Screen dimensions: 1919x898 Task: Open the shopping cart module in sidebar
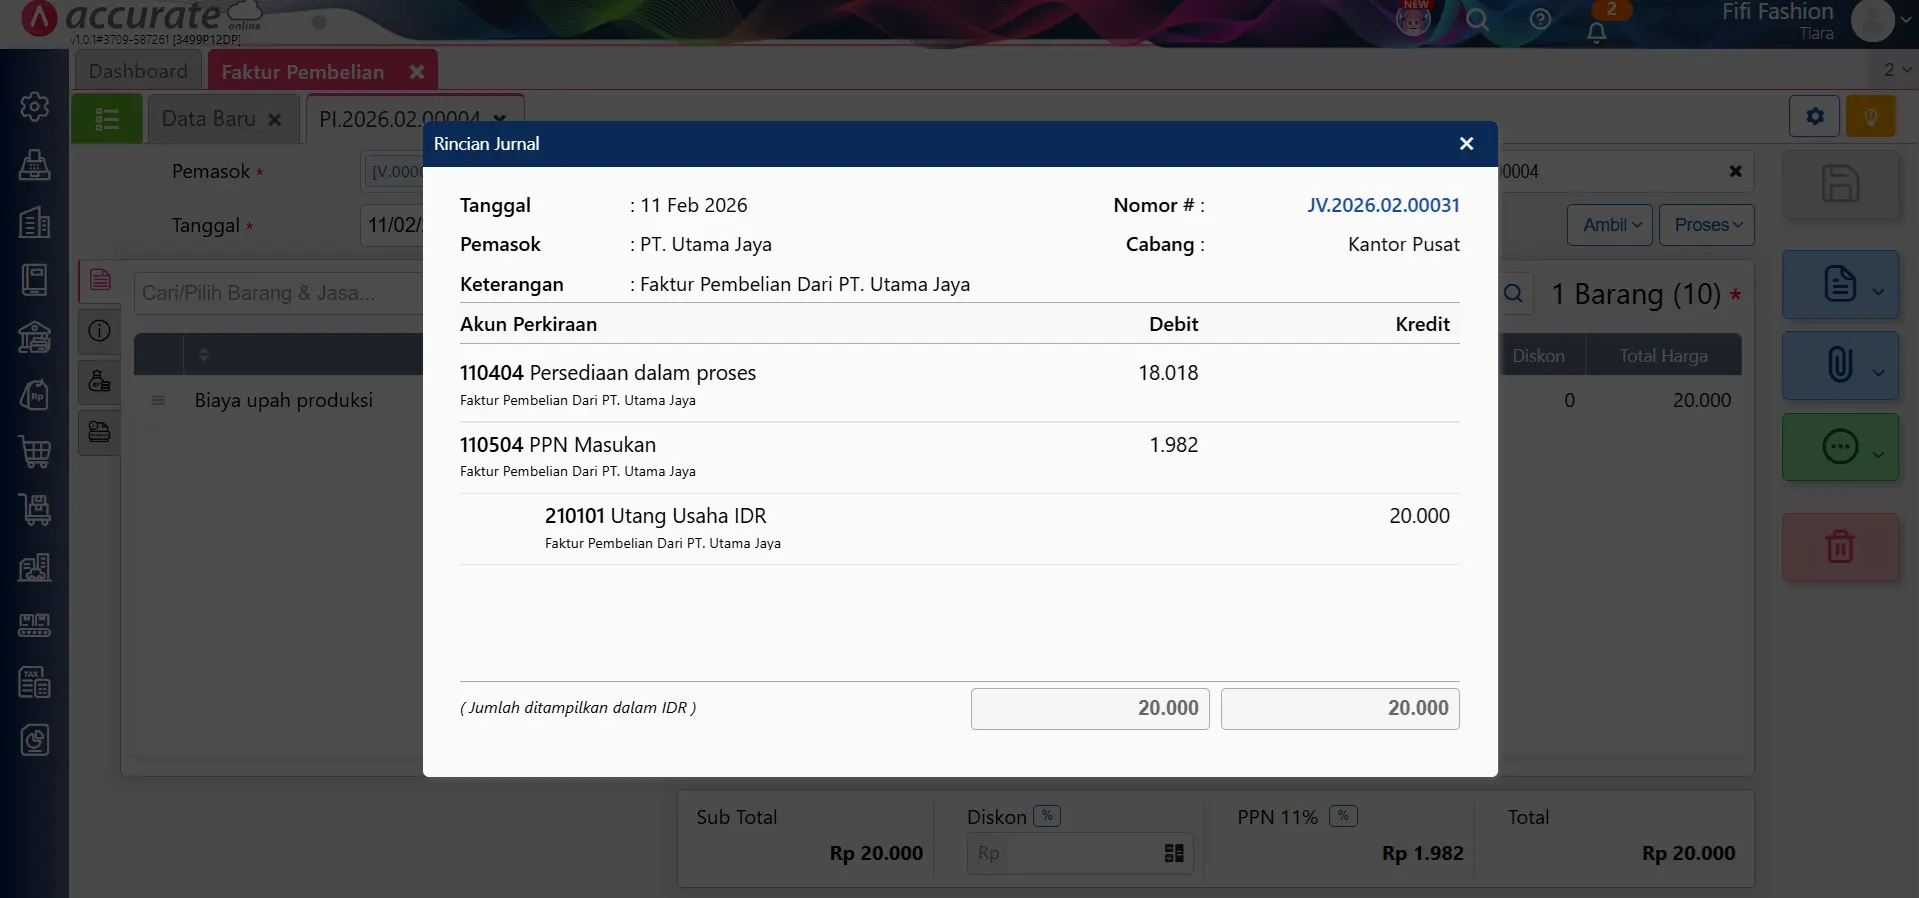(x=35, y=452)
